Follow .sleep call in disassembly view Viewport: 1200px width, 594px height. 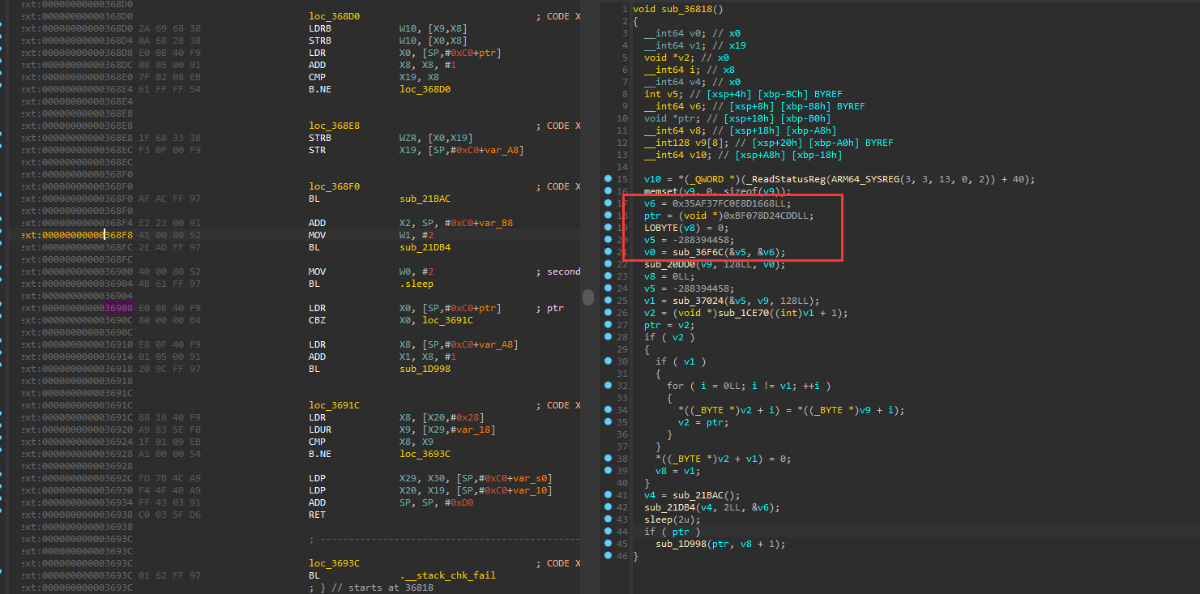click(x=415, y=284)
